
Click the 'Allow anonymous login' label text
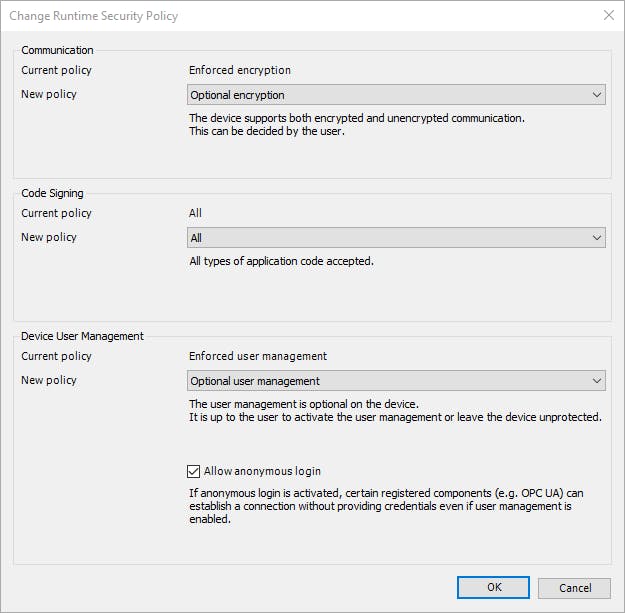(x=262, y=471)
